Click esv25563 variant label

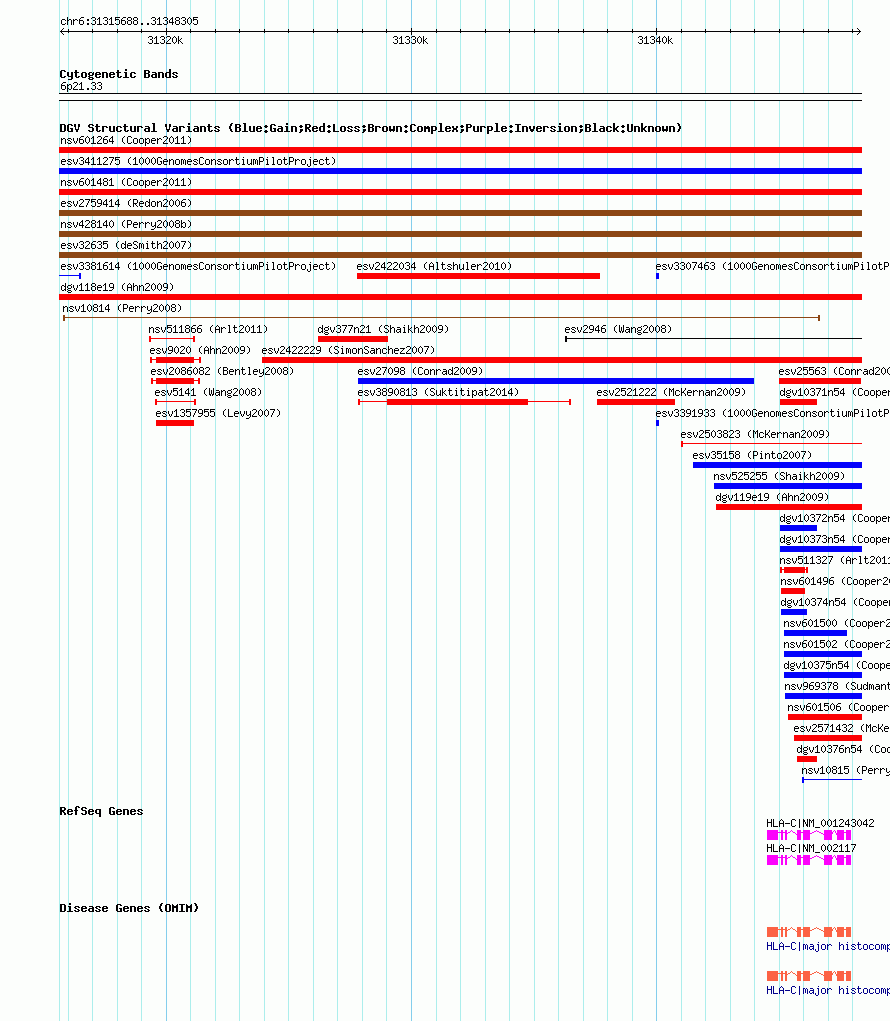(834, 371)
